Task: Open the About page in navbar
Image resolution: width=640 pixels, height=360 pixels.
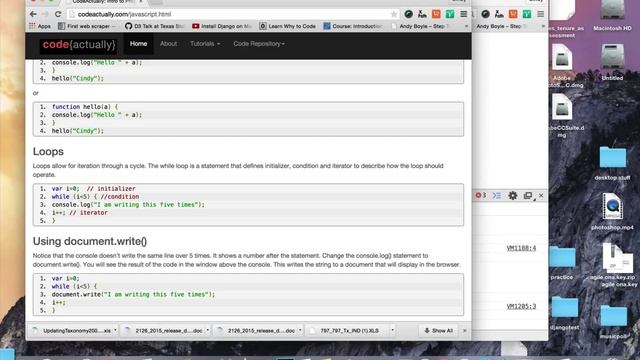Action: (x=168, y=44)
